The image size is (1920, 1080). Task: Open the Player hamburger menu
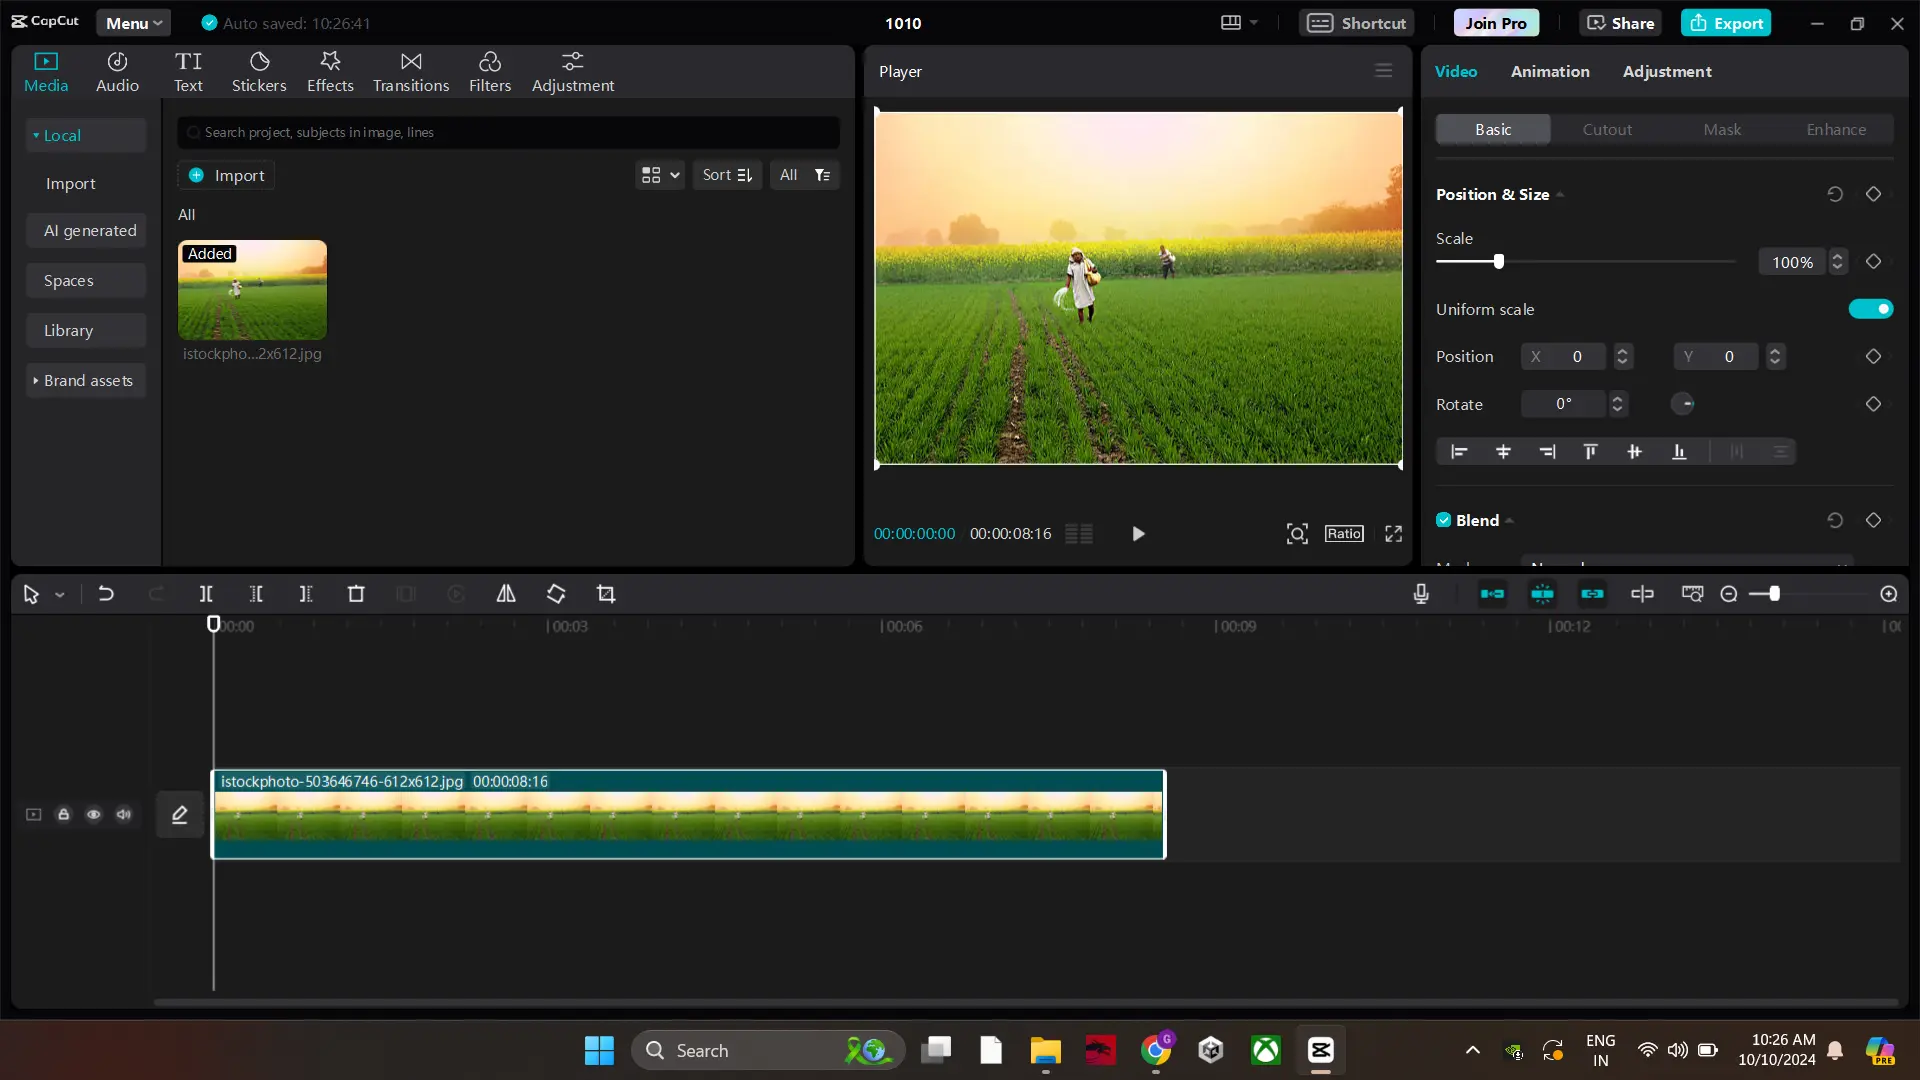click(1384, 71)
